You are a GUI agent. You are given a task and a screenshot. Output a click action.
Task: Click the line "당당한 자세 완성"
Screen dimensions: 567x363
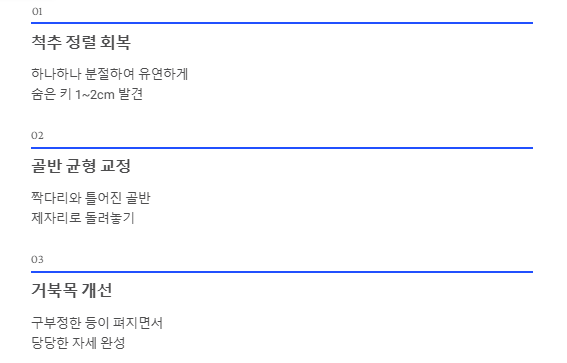point(78,342)
